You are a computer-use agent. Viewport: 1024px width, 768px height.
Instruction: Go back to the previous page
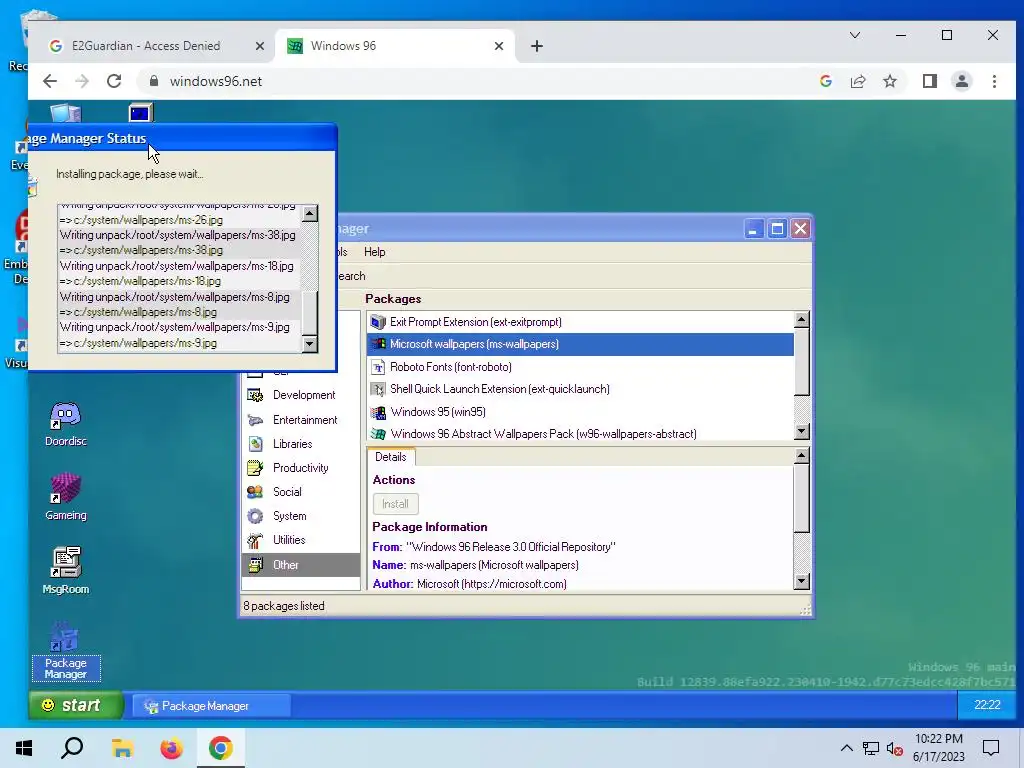[x=50, y=81]
